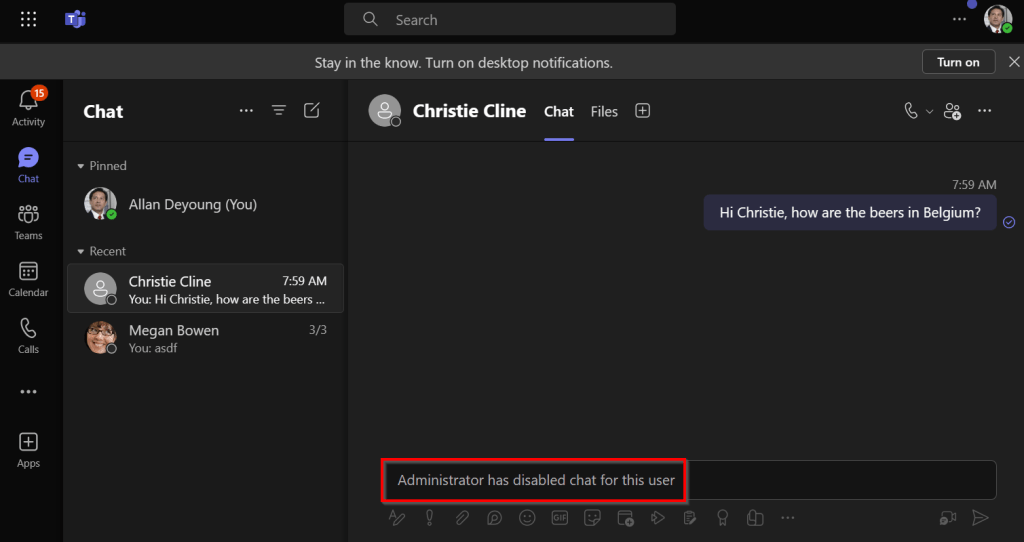The width and height of the screenshot is (1024, 542).
Task: Expand the call options dropdown arrow
Action: 930,111
